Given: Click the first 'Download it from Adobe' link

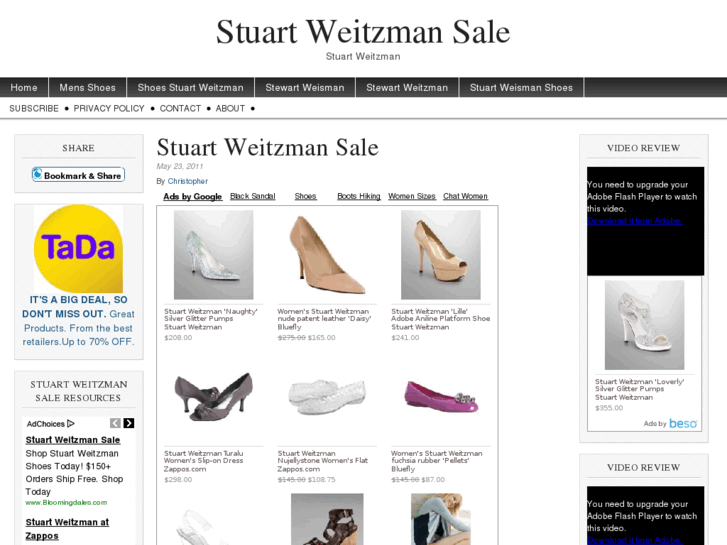Looking at the screenshot, I should coord(634,221).
